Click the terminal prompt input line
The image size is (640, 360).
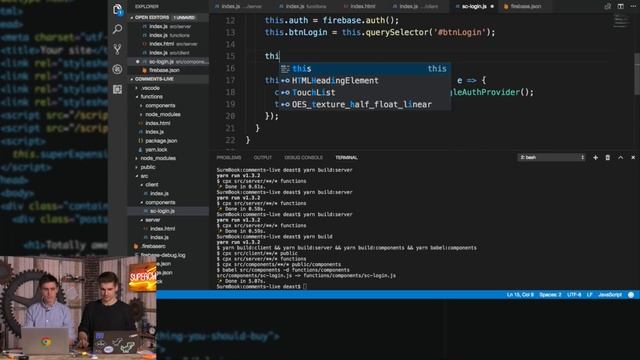(261, 287)
